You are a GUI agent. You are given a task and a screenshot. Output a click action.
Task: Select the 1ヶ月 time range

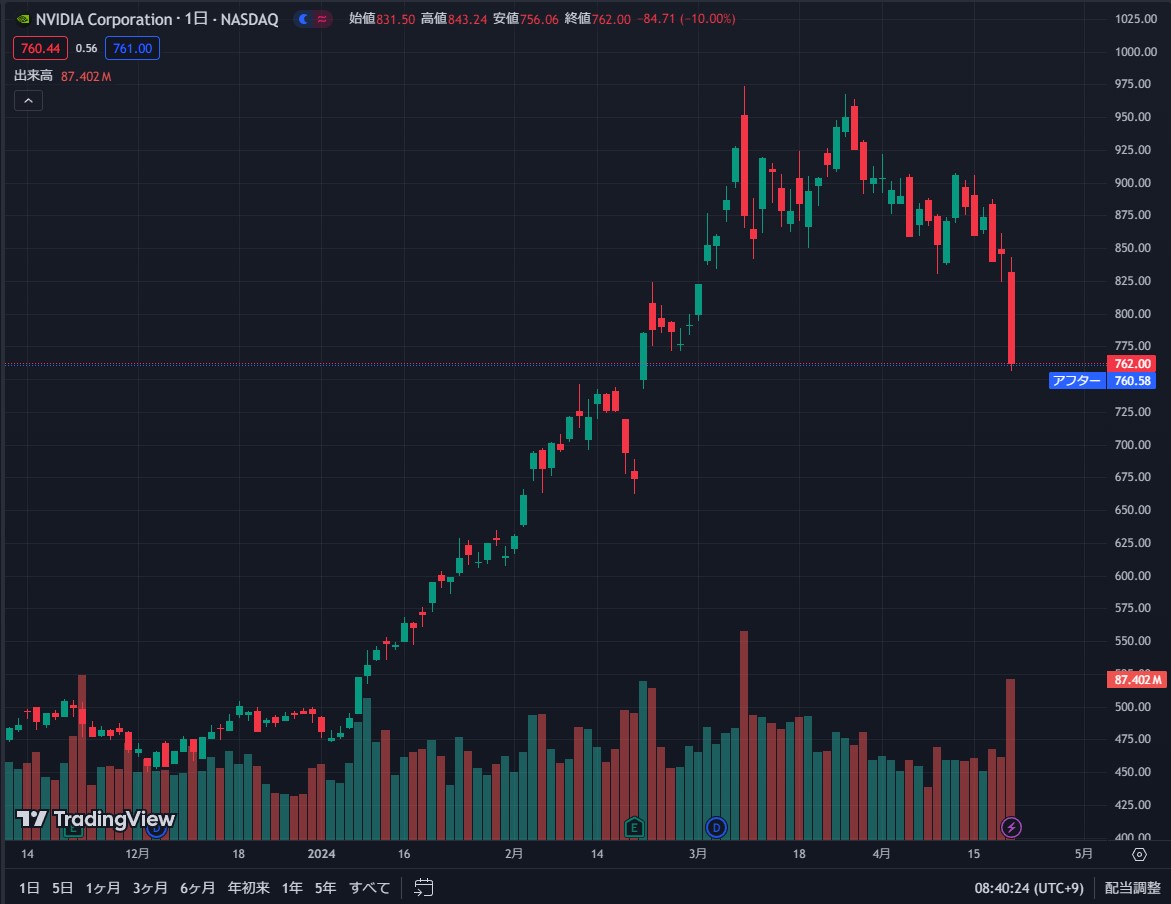(x=102, y=888)
